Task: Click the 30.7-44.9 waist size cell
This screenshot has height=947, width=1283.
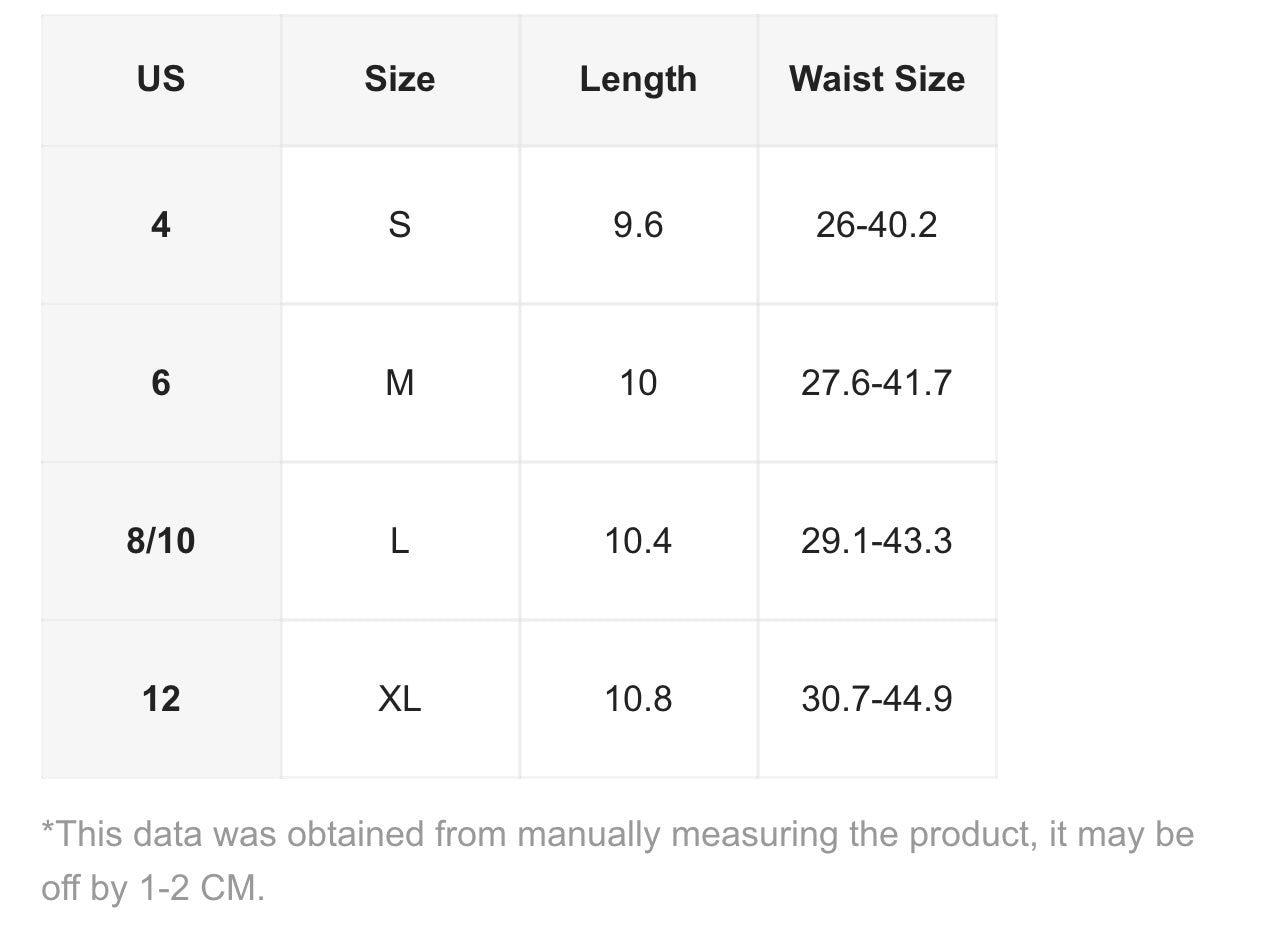Action: pos(877,699)
